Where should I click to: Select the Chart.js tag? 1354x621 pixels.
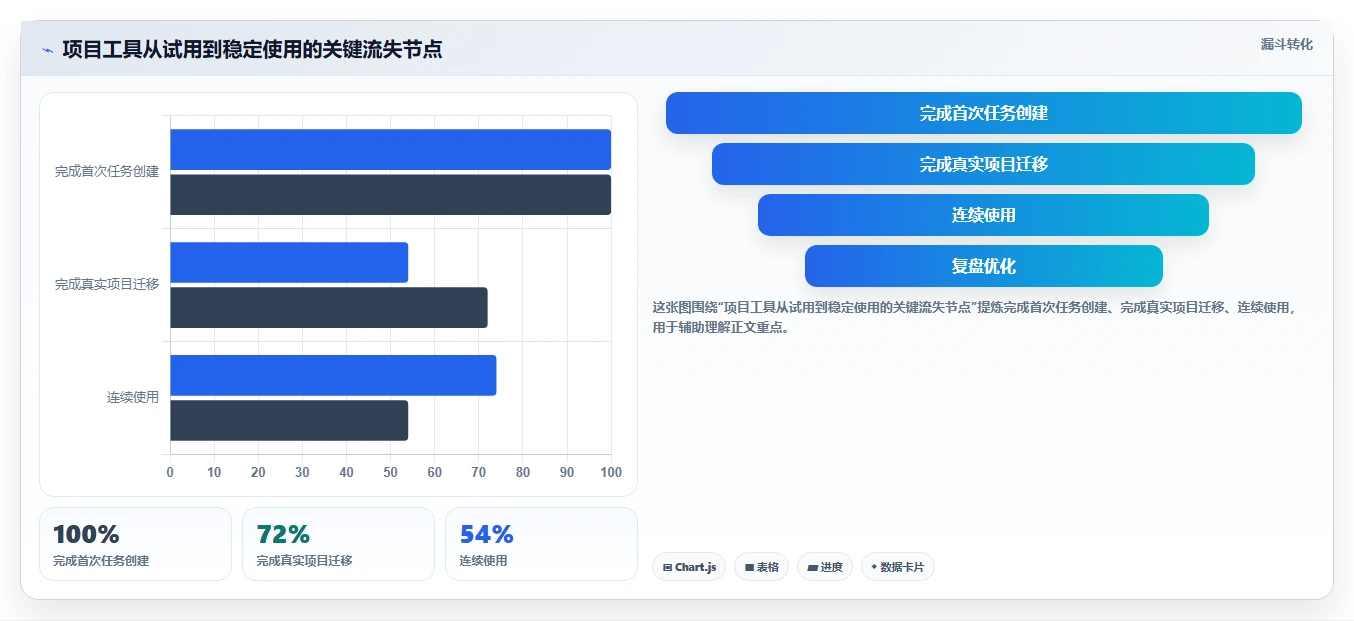coord(689,567)
